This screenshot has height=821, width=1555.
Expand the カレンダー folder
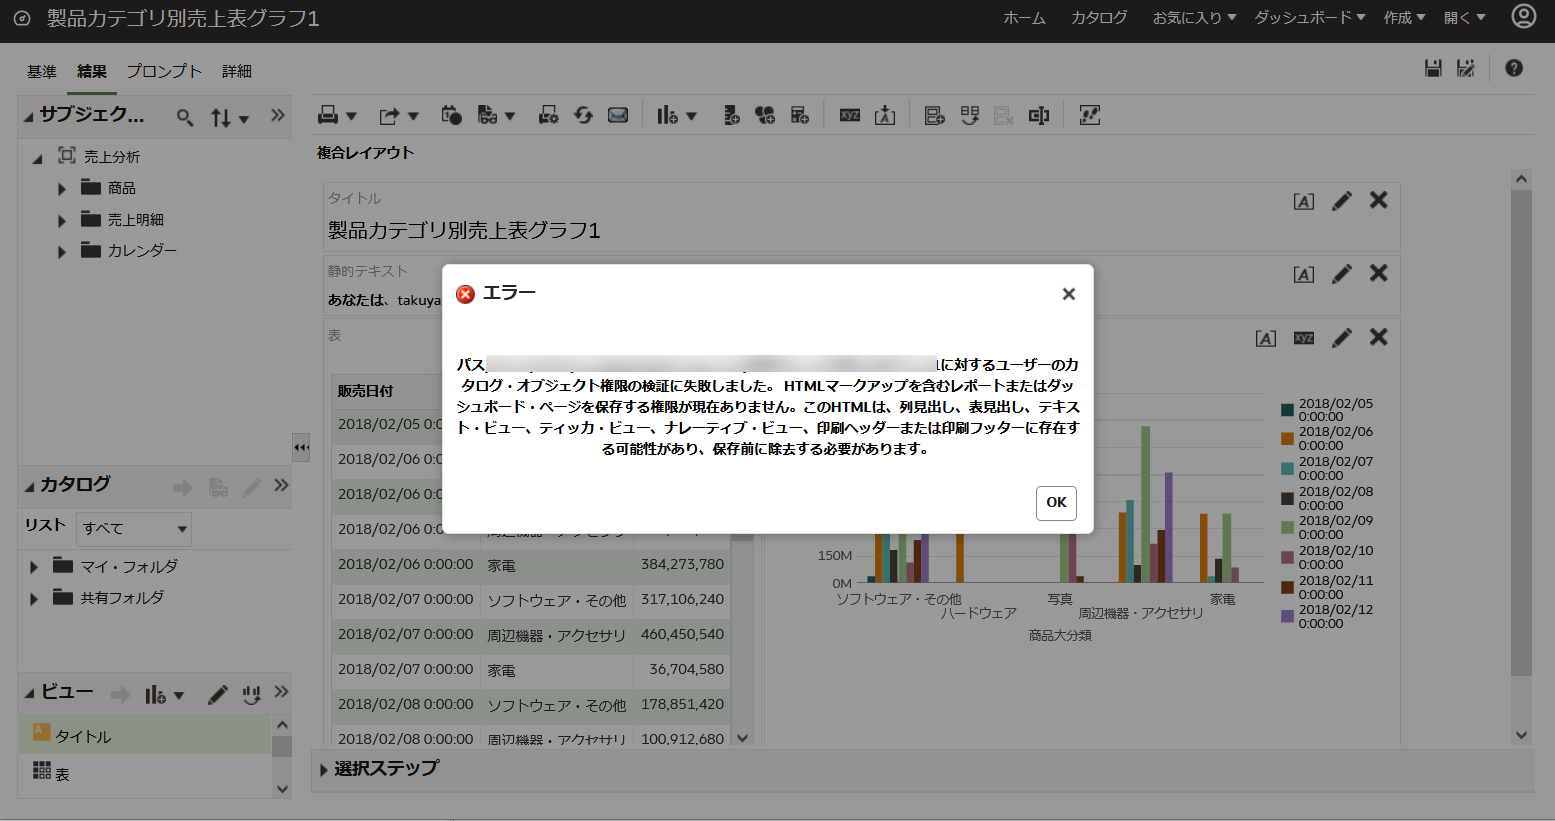tap(62, 250)
